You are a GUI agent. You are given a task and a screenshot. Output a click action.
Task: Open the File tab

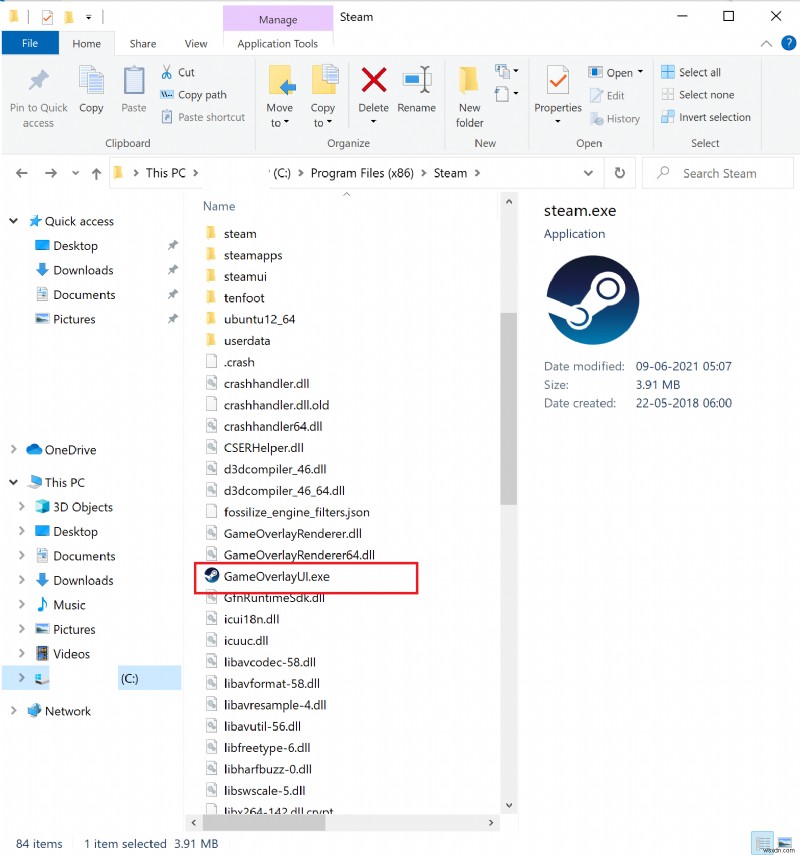[30, 43]
